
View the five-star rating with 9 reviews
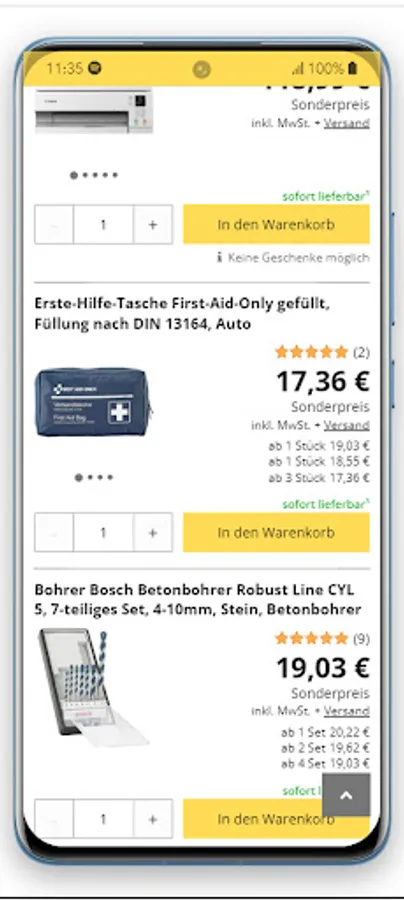[322, 638]
